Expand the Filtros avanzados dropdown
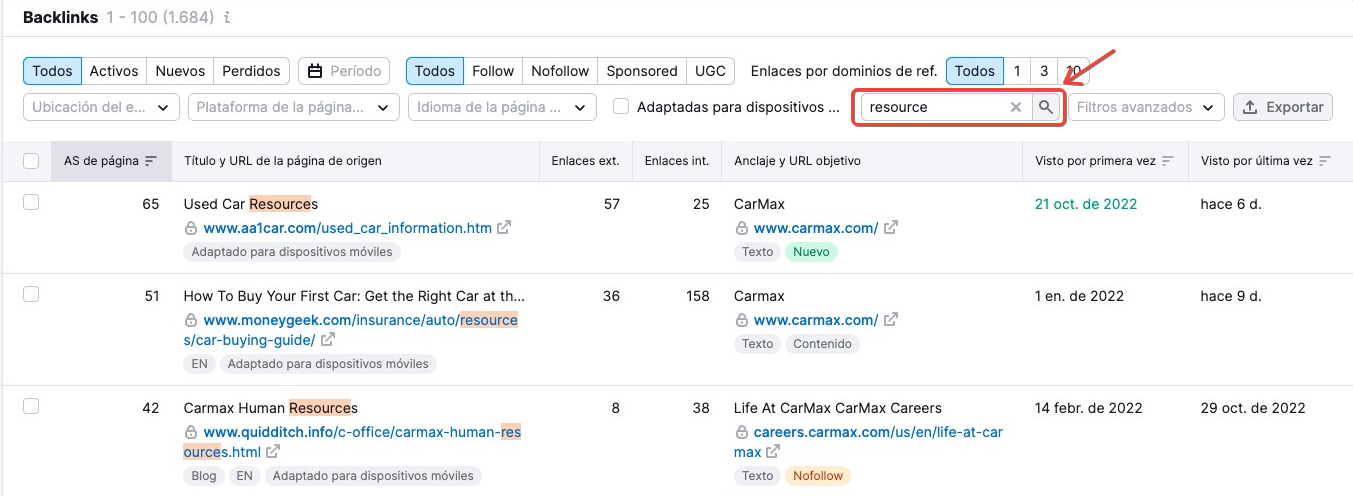The image size is (1353, 496). [1146, 107]
